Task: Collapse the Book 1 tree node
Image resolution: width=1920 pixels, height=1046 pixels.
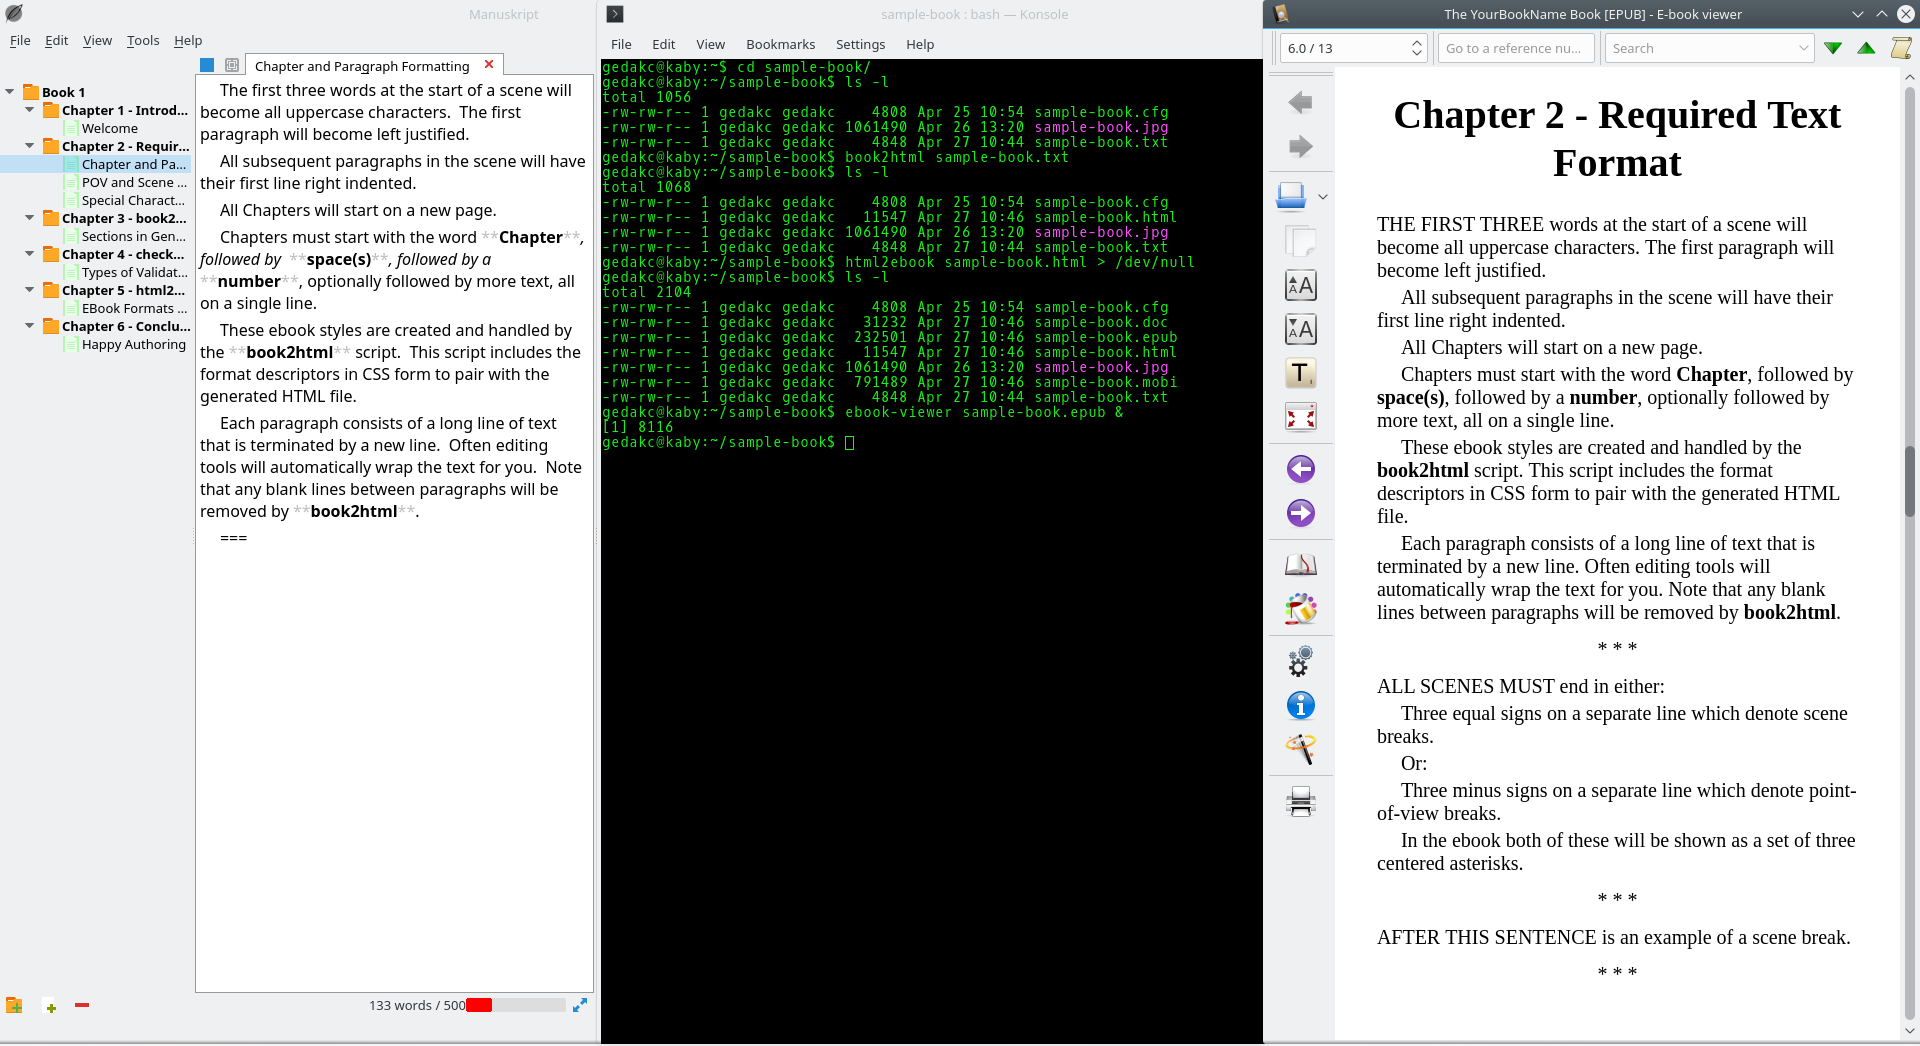Action: click(x=10, y=91)
